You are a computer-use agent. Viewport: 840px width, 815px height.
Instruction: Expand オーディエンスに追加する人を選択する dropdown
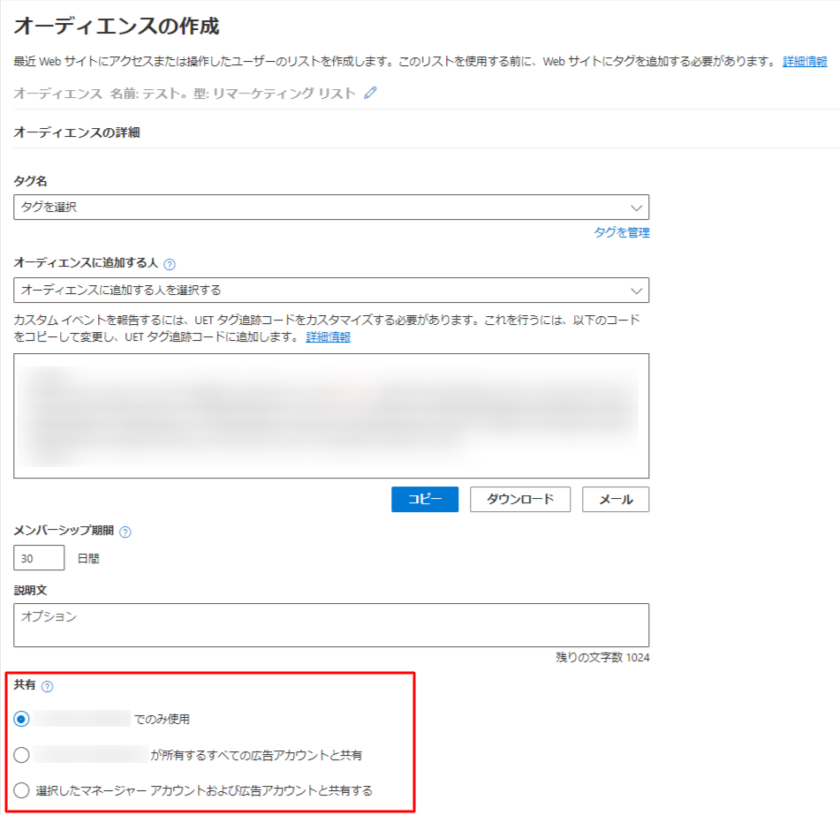[x=331, y=290]
